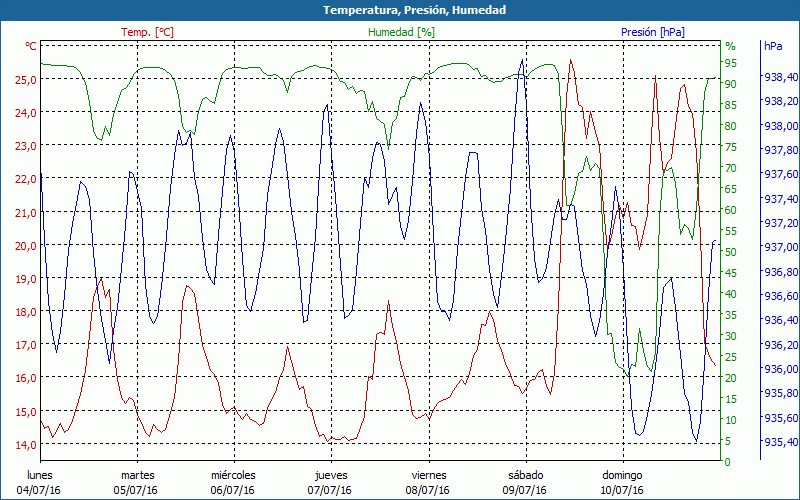Select the martes 05/07/16 date label
Image resolution: width=800 pixels, height=500 pixels.
coord(137,482)
